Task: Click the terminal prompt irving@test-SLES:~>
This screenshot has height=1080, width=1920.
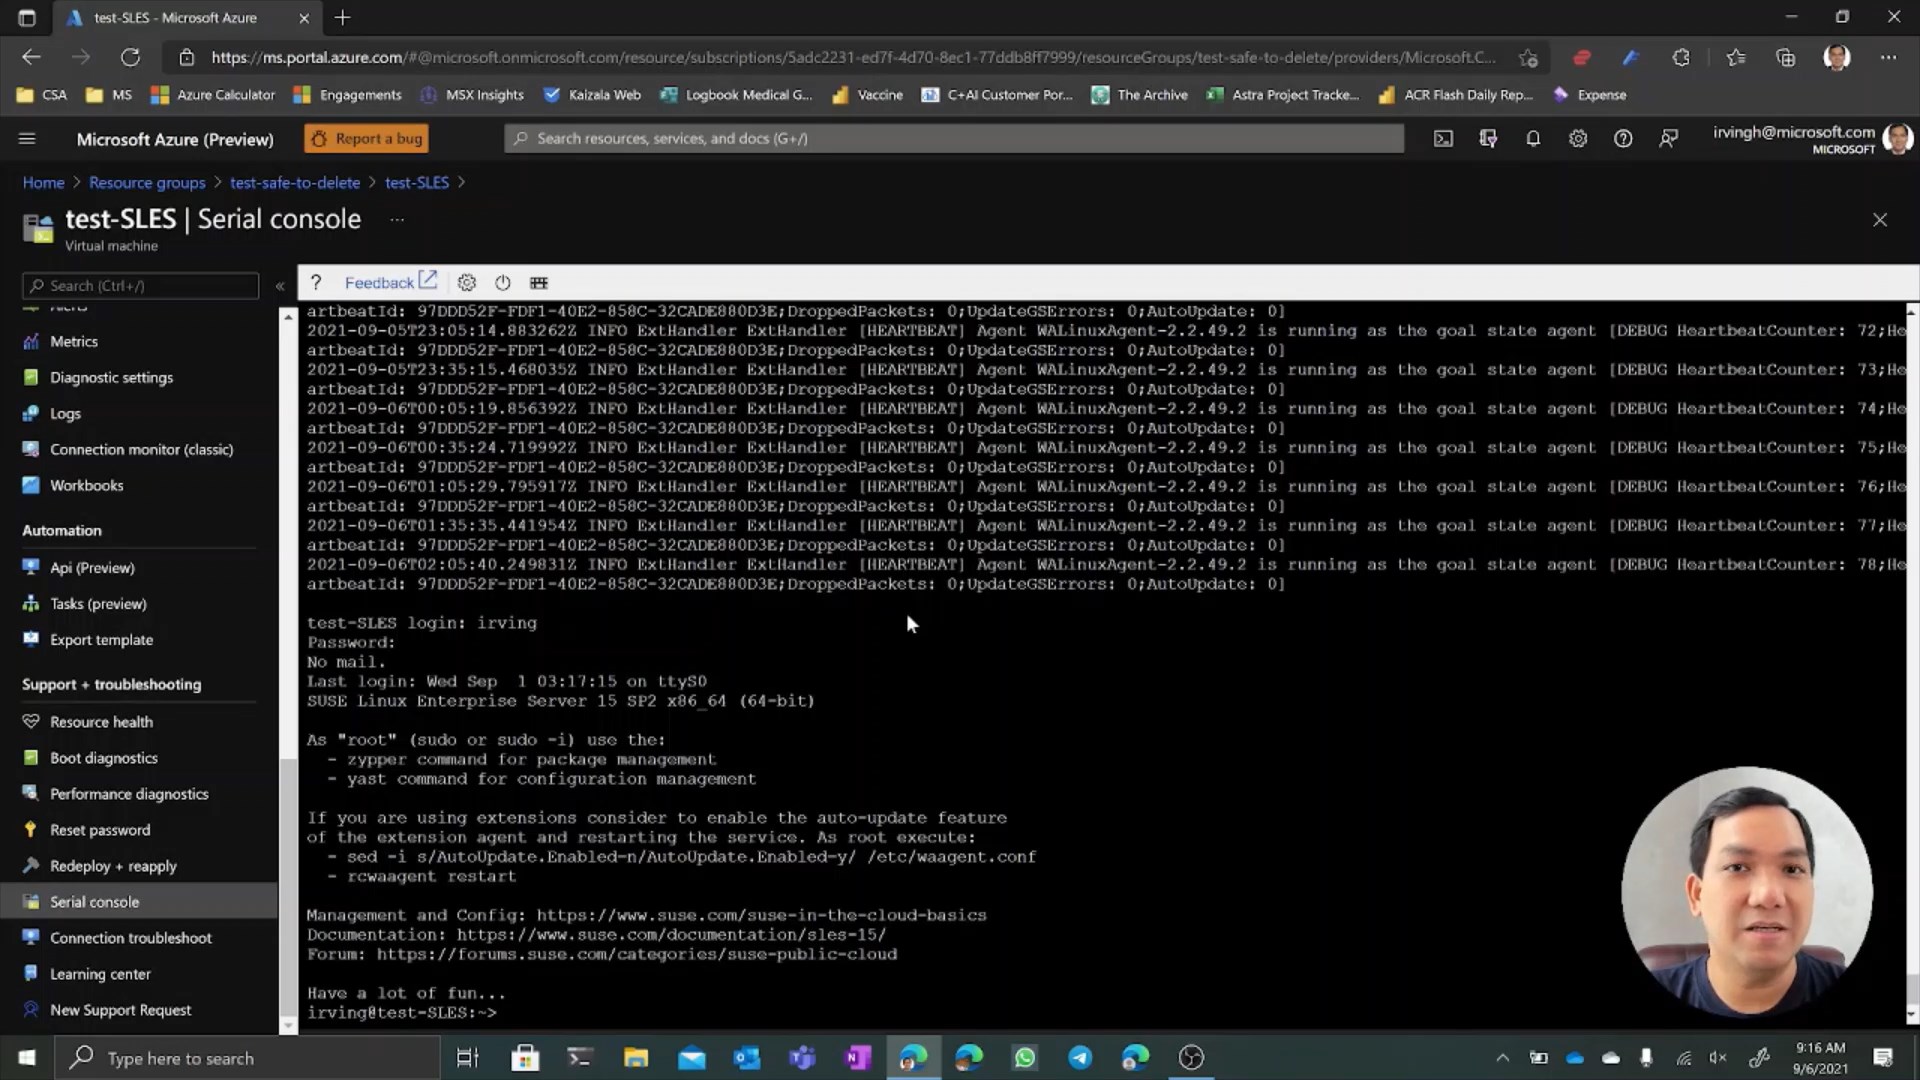Action: pos(401,1013)
